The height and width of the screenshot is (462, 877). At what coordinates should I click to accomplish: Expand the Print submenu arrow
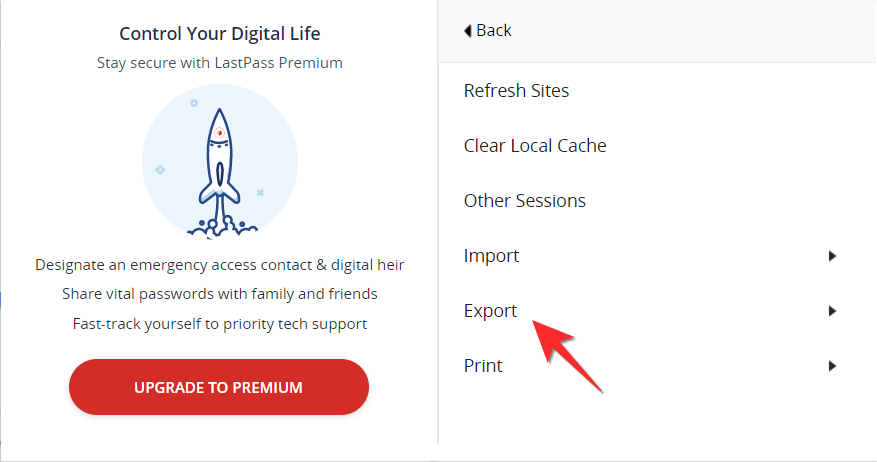832,366
